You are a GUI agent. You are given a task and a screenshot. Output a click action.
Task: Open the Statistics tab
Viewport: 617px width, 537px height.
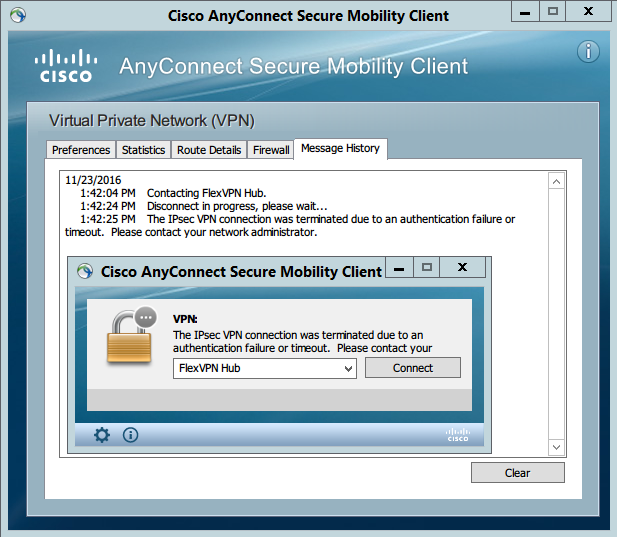tap(143, 150)
